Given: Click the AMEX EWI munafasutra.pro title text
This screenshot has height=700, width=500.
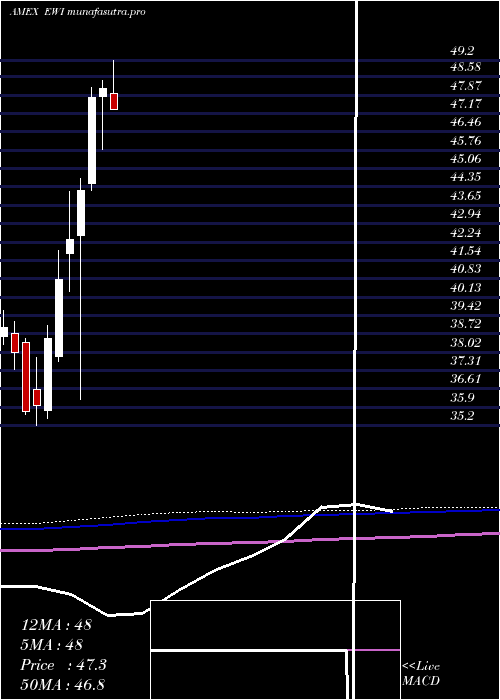Looking at the screenshot, I should tap(78, 12).
